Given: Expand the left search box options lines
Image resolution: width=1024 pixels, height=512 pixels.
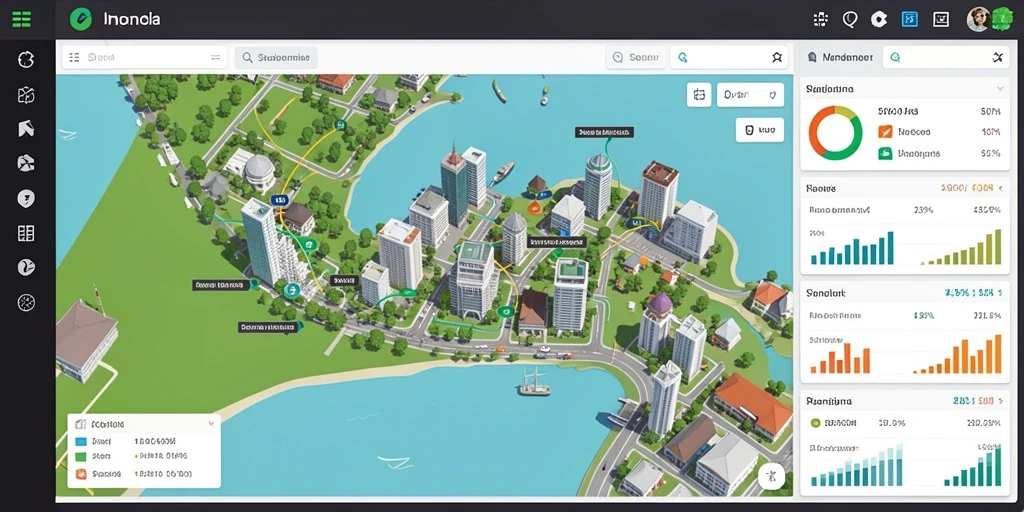Looking at the screenshot, I should pyautogui.click(x=215, y=57).
